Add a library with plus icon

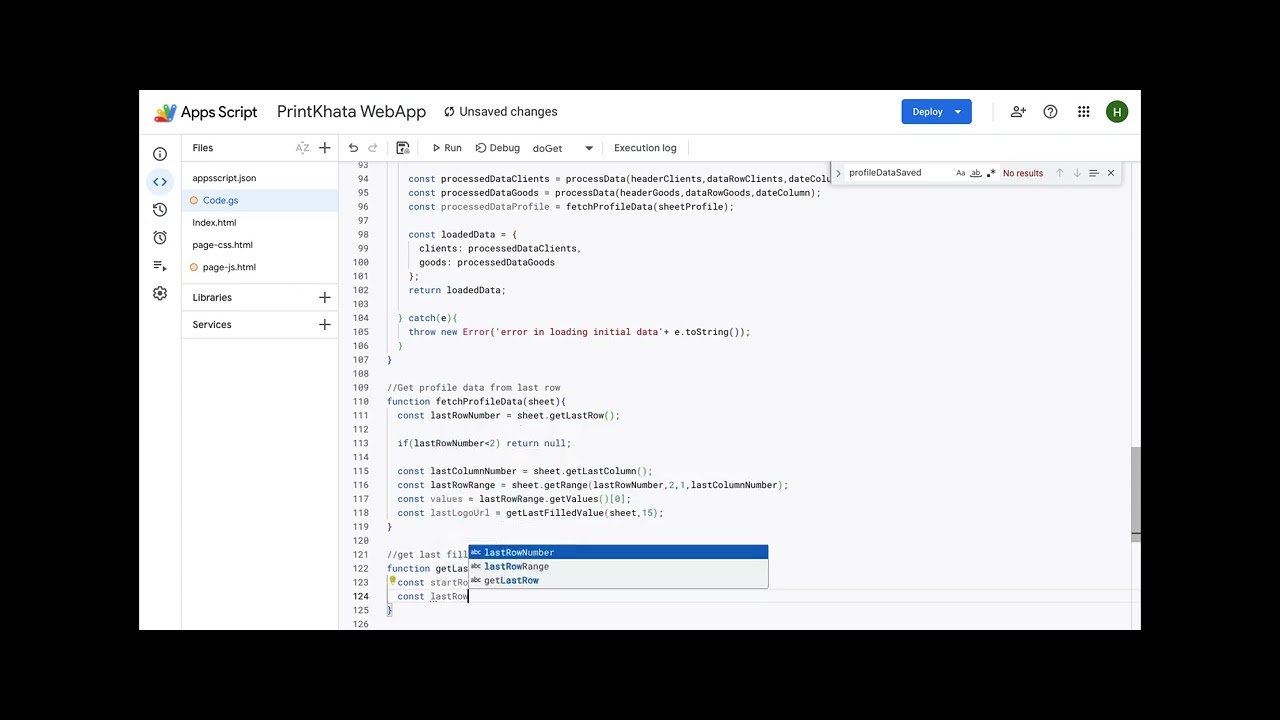point(324,297)
